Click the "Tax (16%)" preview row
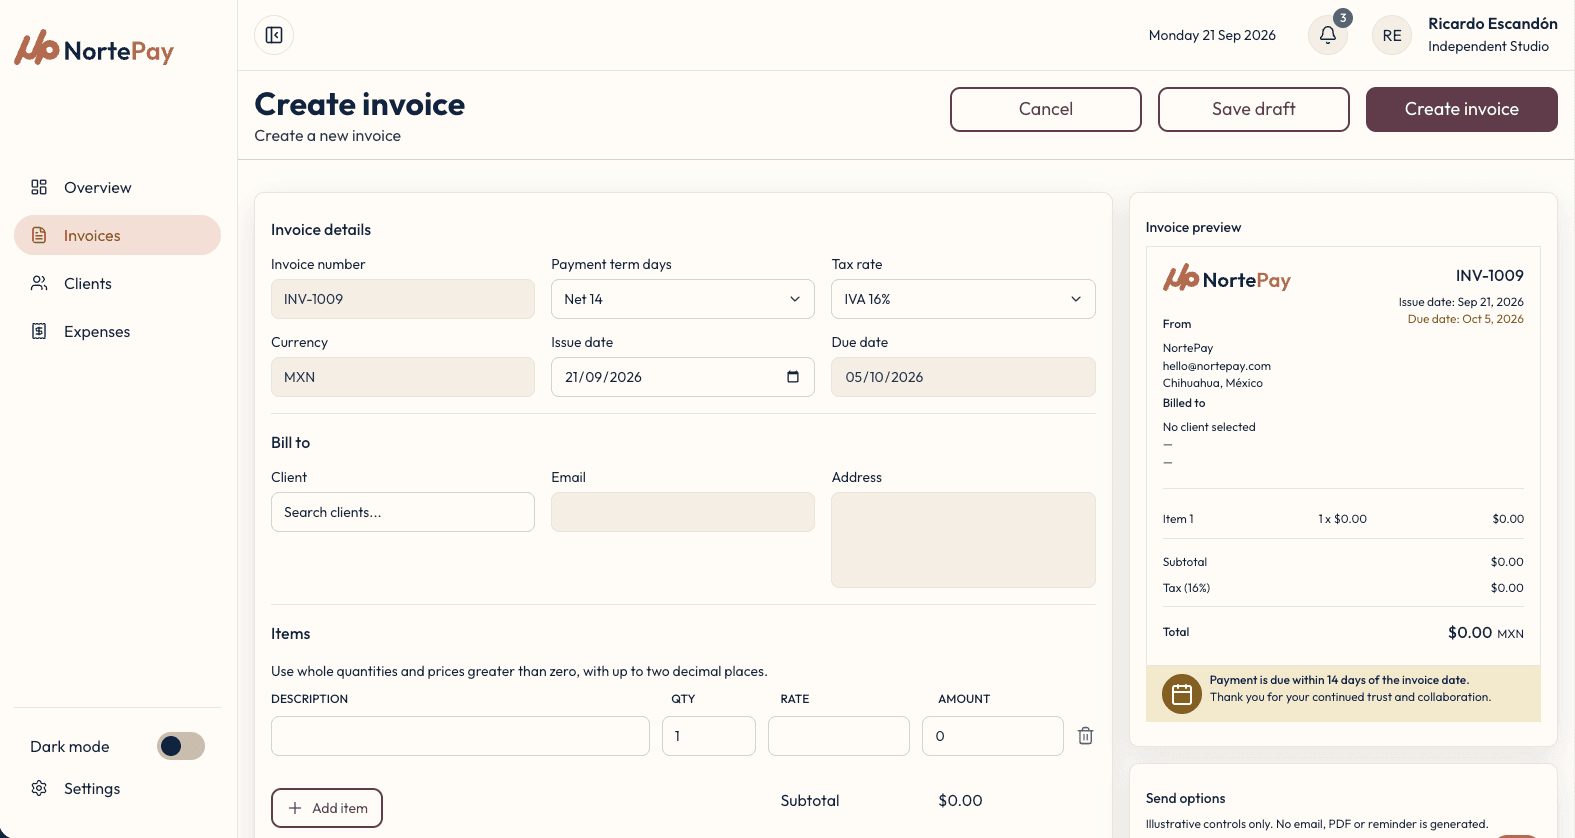 tap(1343, 588)
